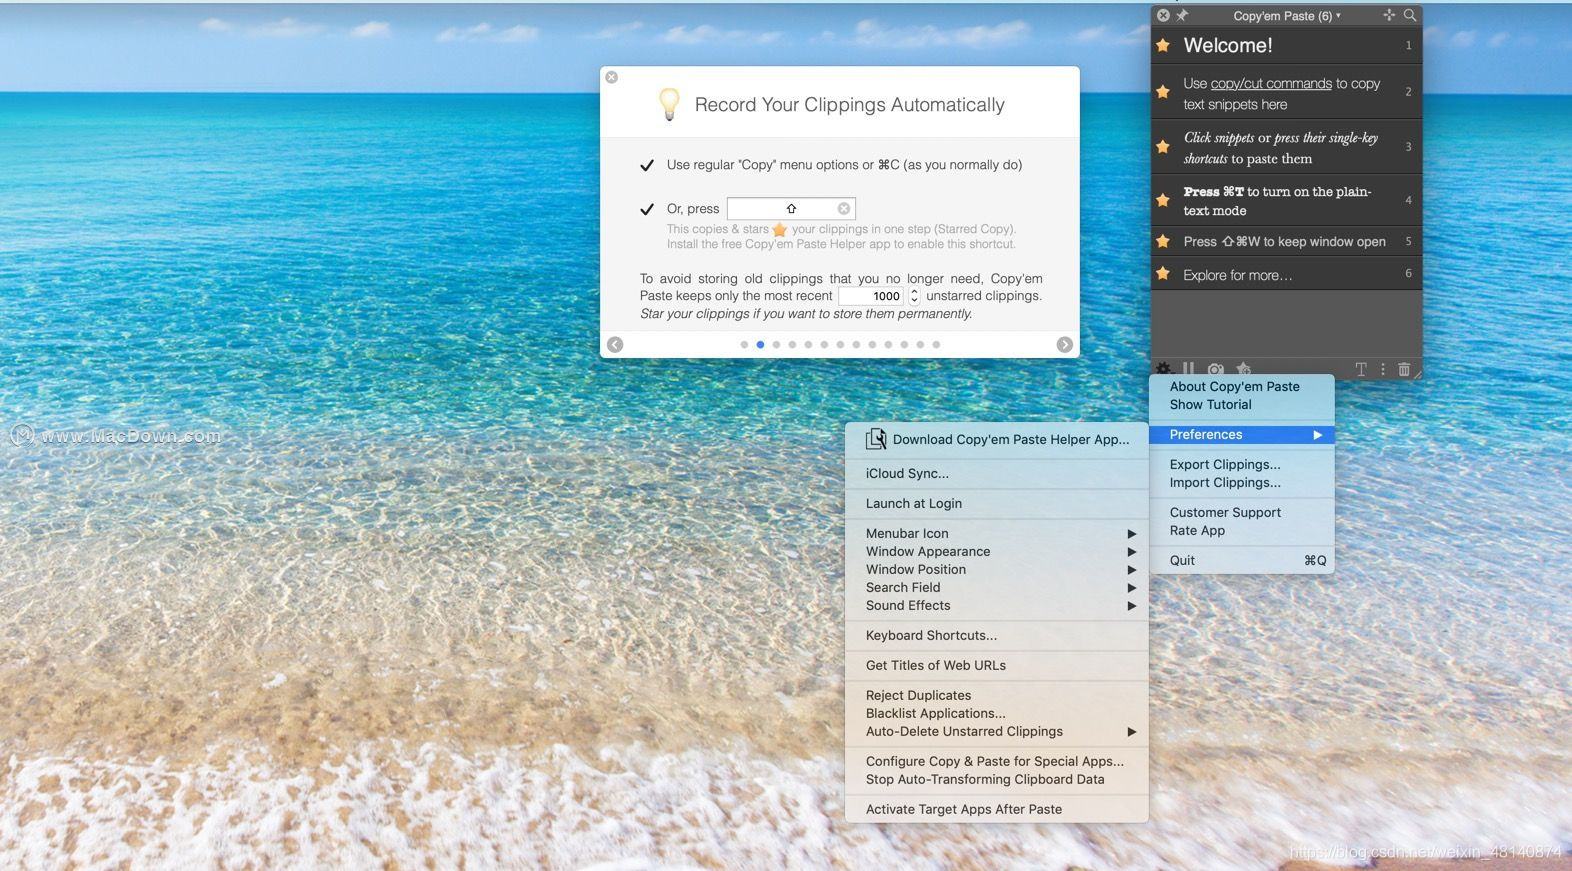Expand the Sound Effects submenu
The width and height of the screenshot is (1572, 871).
coord(996,605)
